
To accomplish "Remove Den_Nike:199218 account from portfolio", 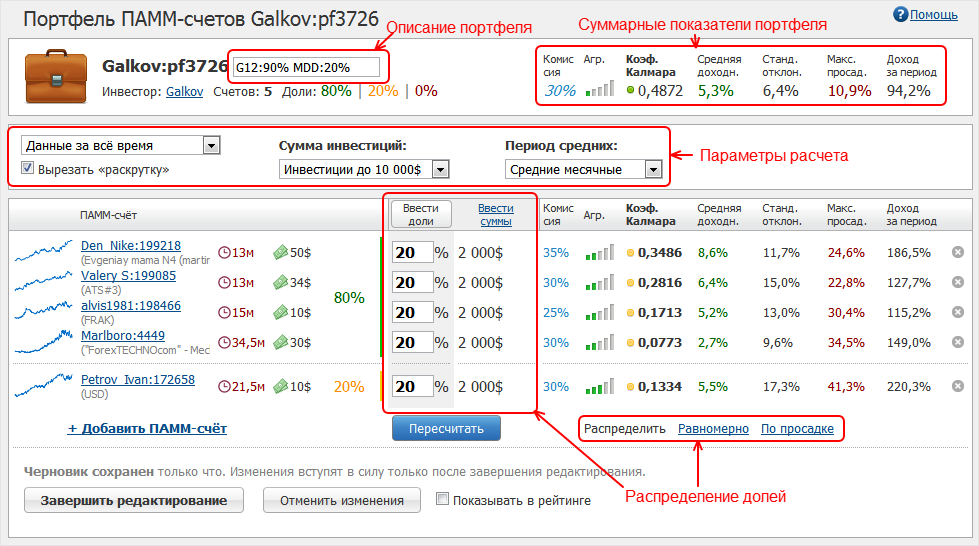I will pos(958,252).
